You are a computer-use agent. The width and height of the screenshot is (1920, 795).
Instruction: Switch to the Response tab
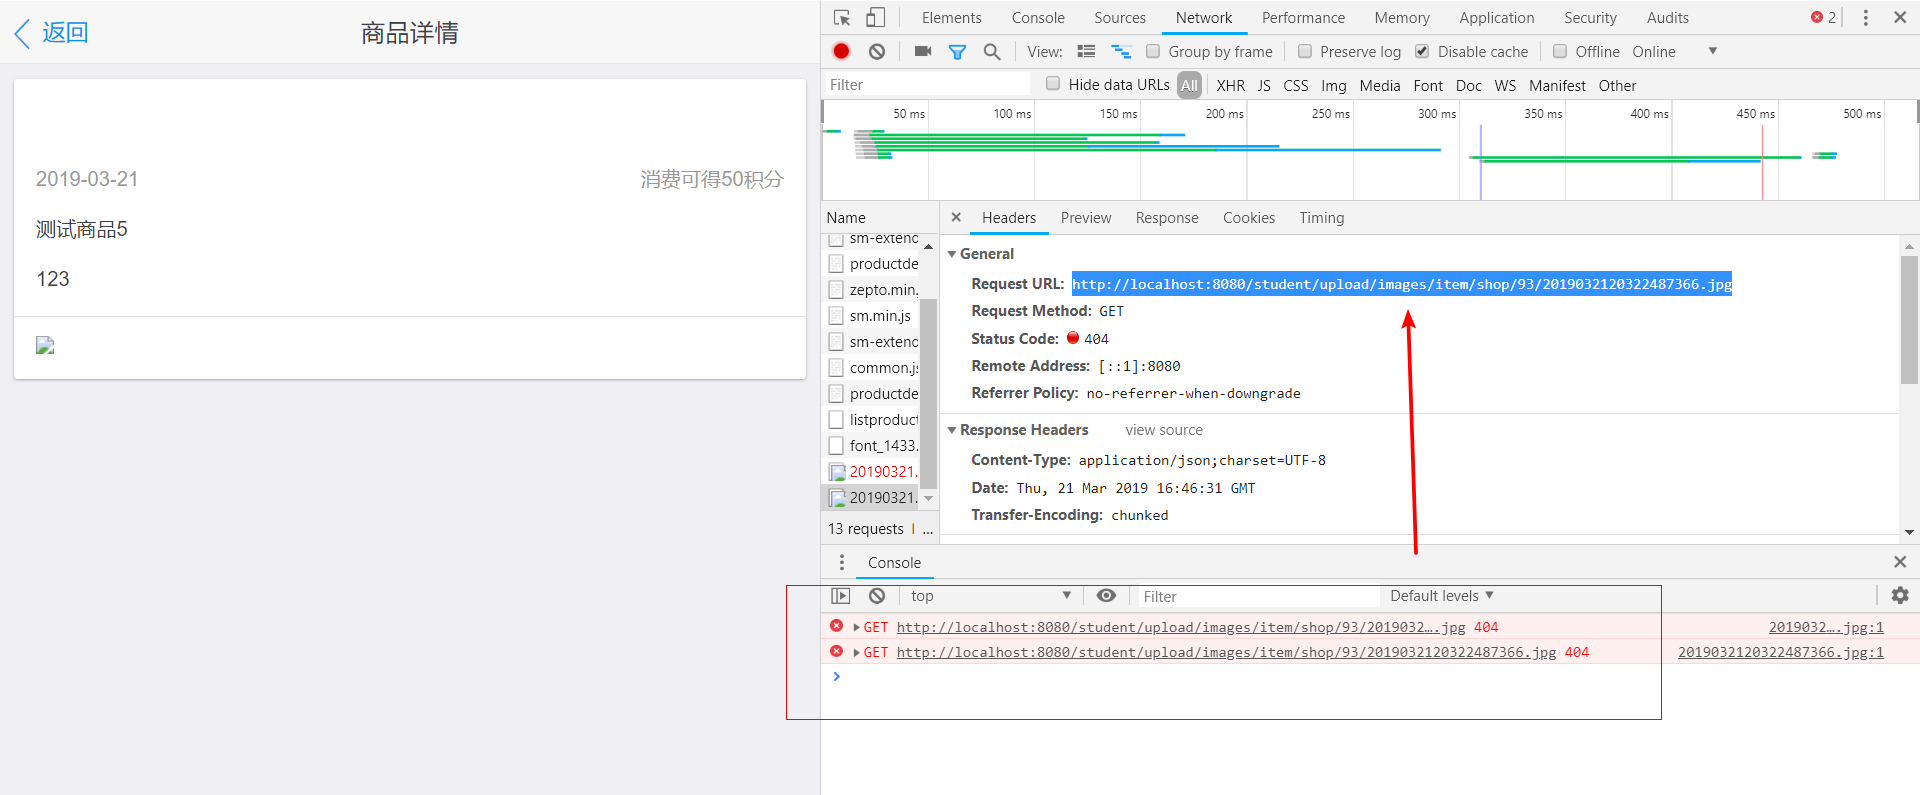click(x=1167, y=217)
